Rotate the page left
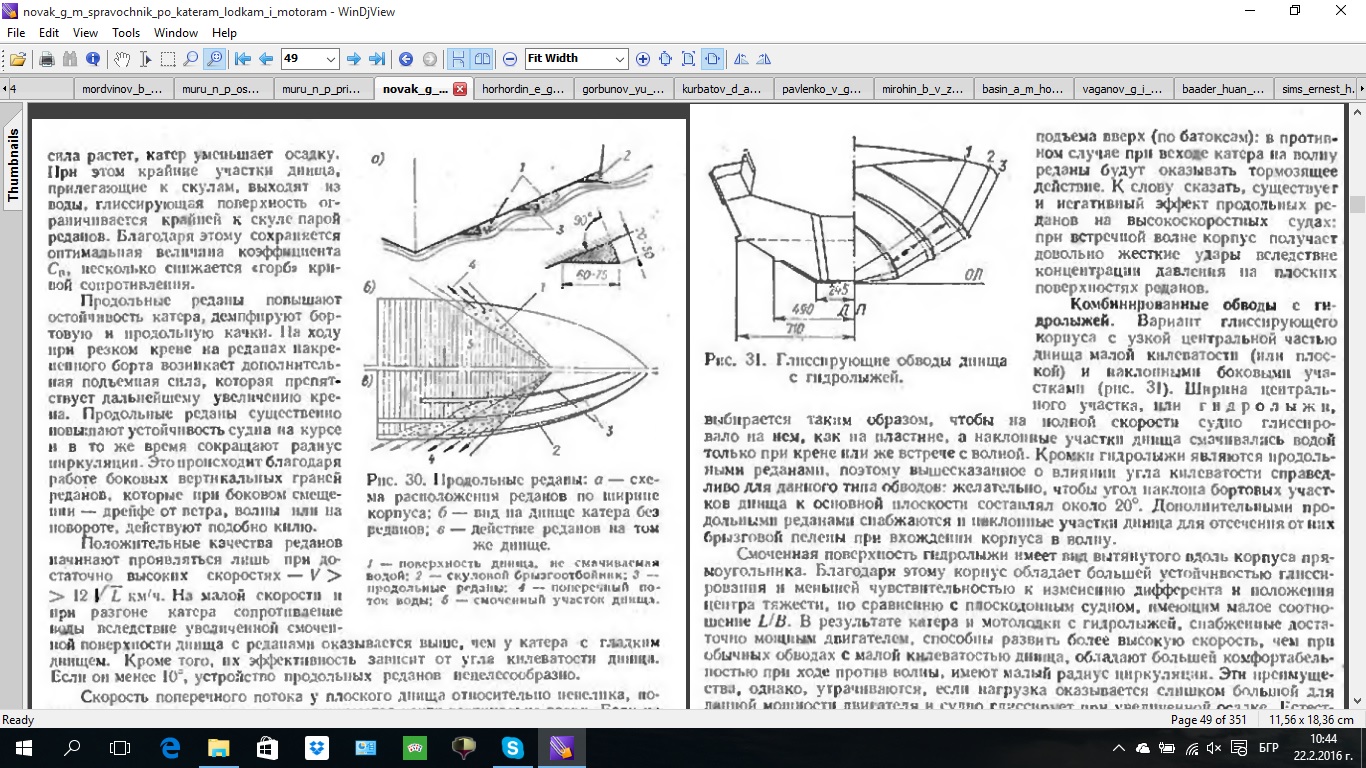 click(741, 59)
